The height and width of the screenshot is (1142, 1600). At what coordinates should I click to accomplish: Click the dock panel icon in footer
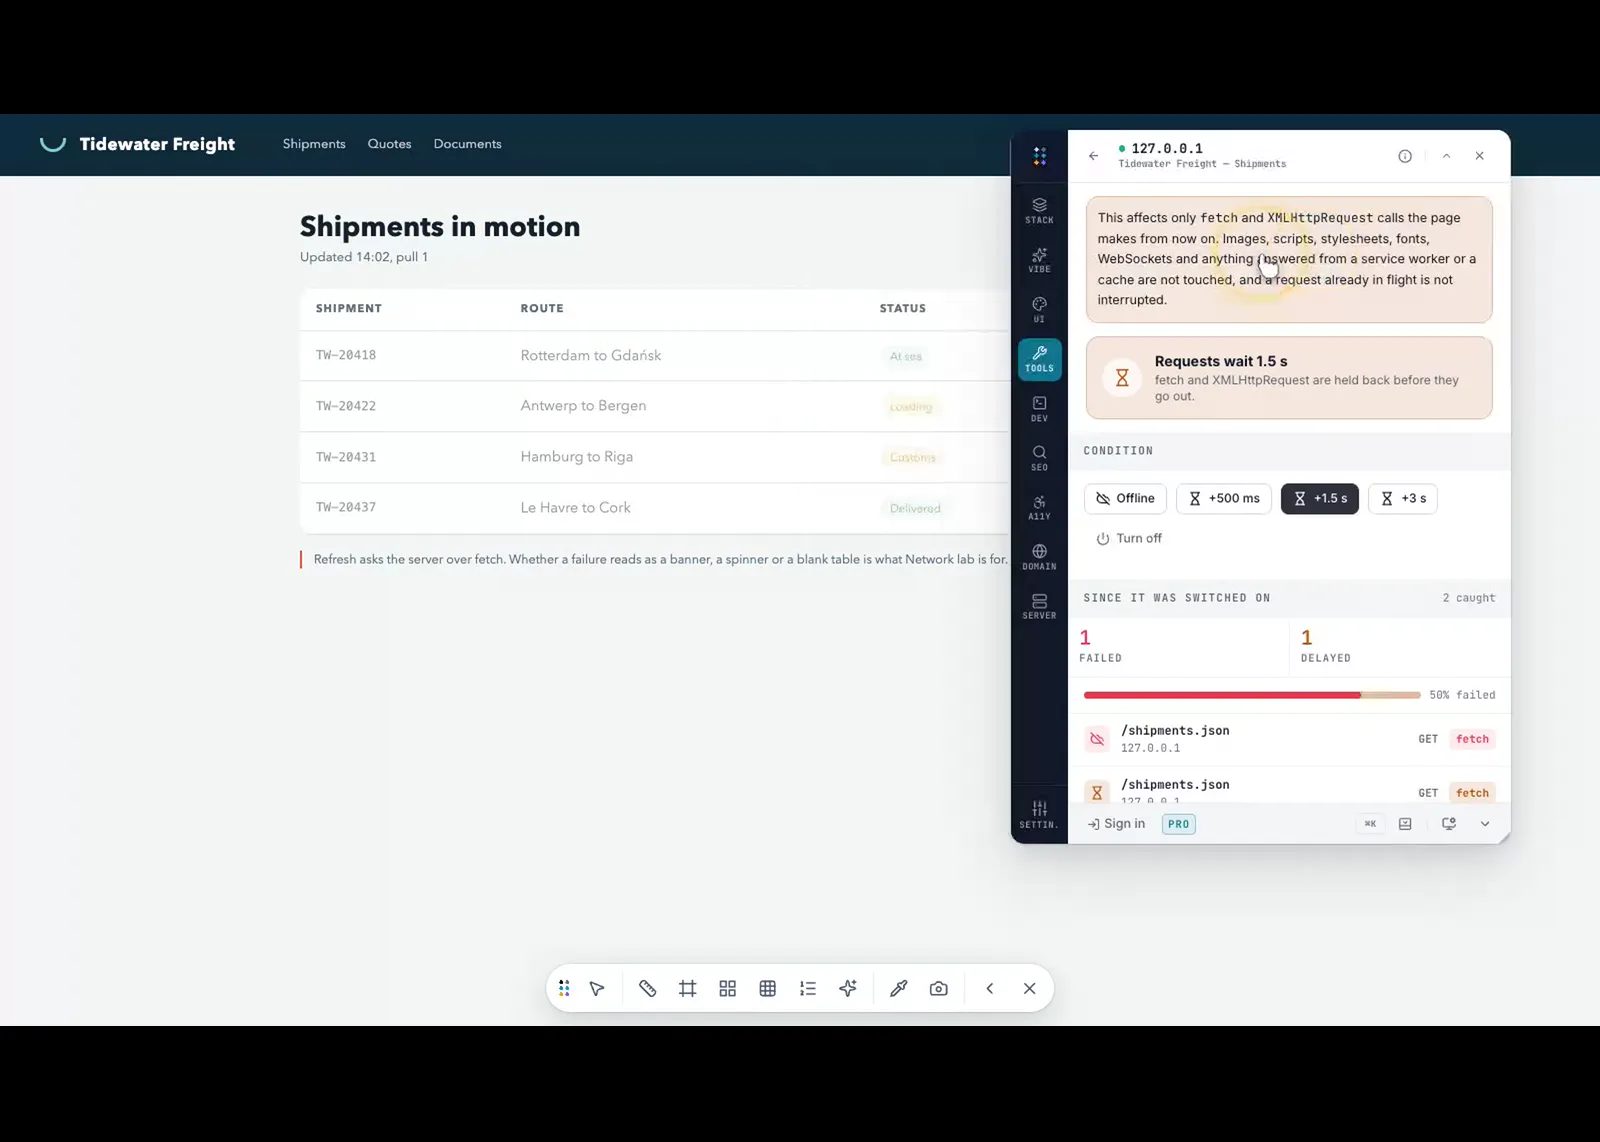pyautogui.click(x=1405, y=824)
